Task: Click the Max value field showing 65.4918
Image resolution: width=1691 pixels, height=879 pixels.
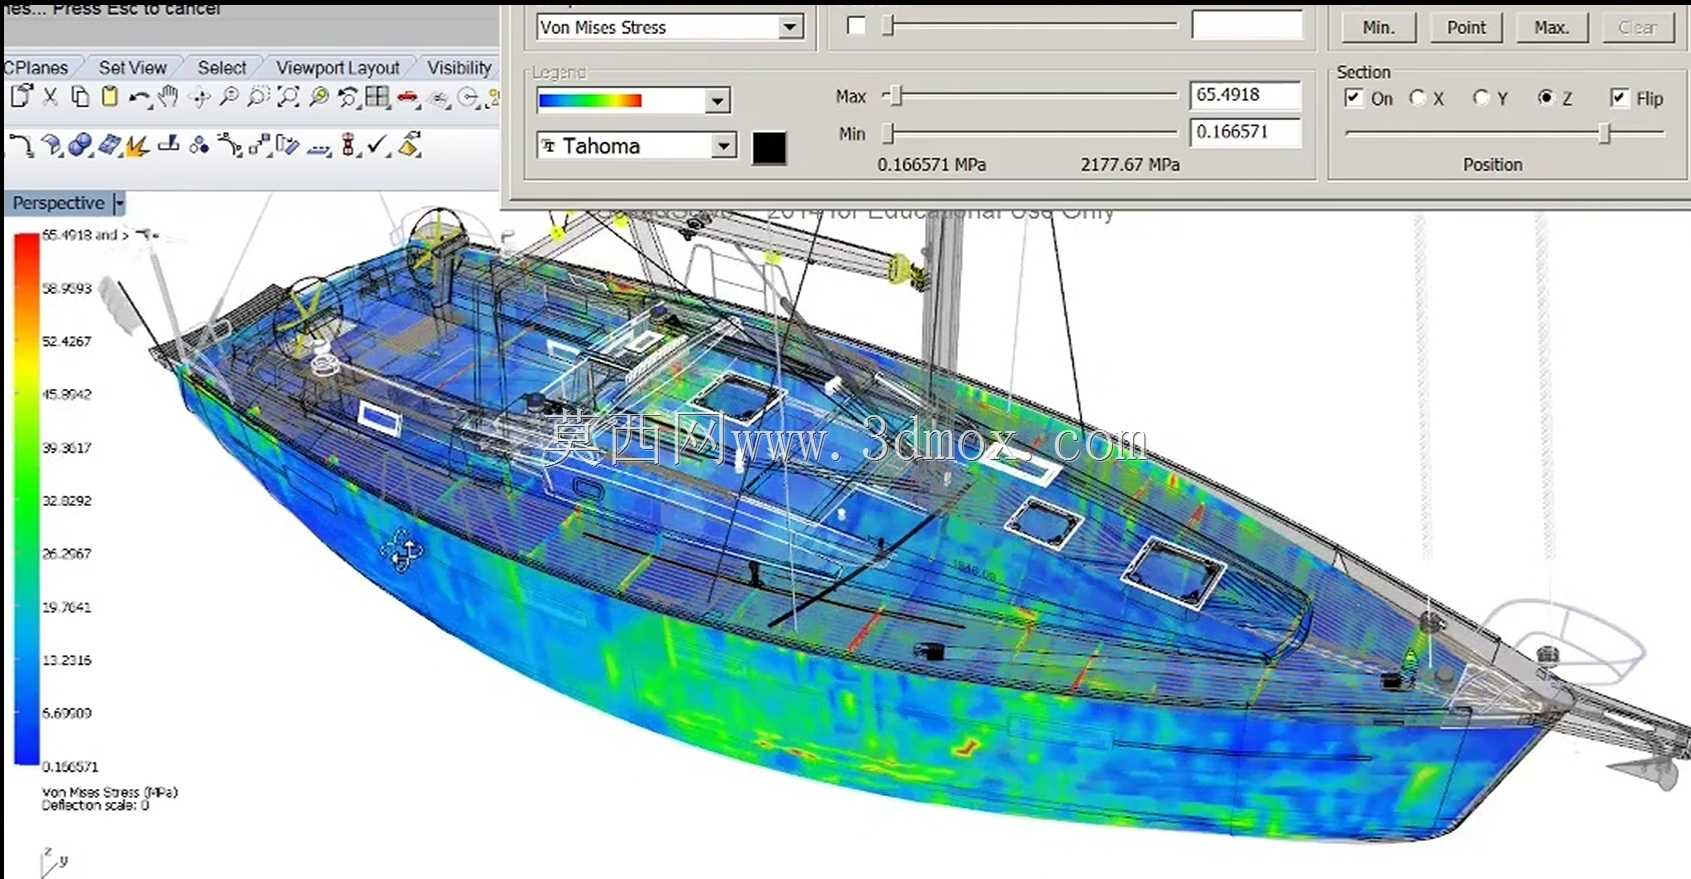Action: (x=1246, y=95)
